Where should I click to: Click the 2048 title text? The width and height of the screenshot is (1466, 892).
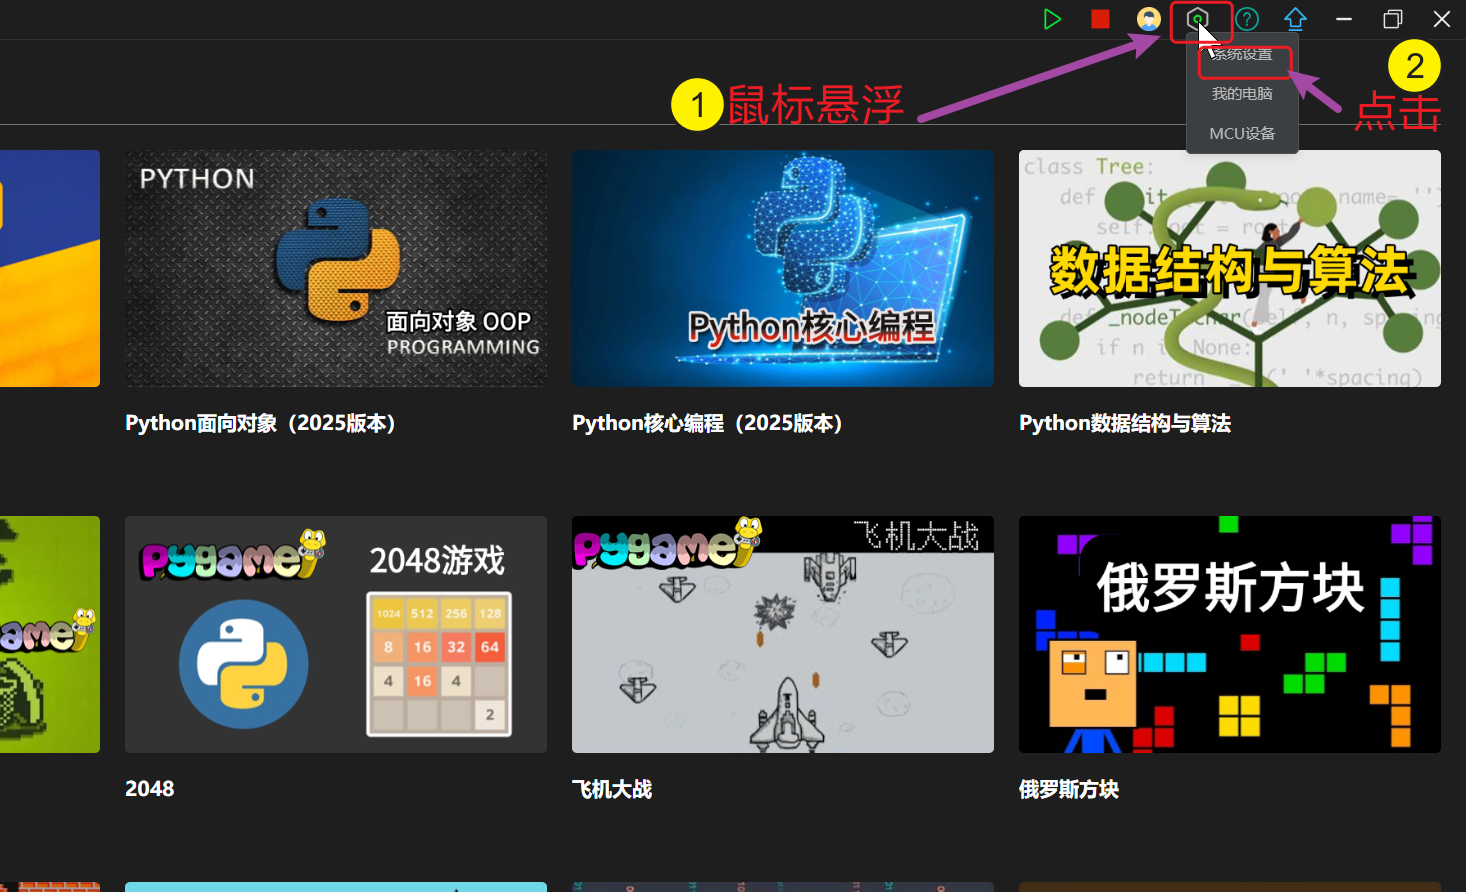click(150, 789)
